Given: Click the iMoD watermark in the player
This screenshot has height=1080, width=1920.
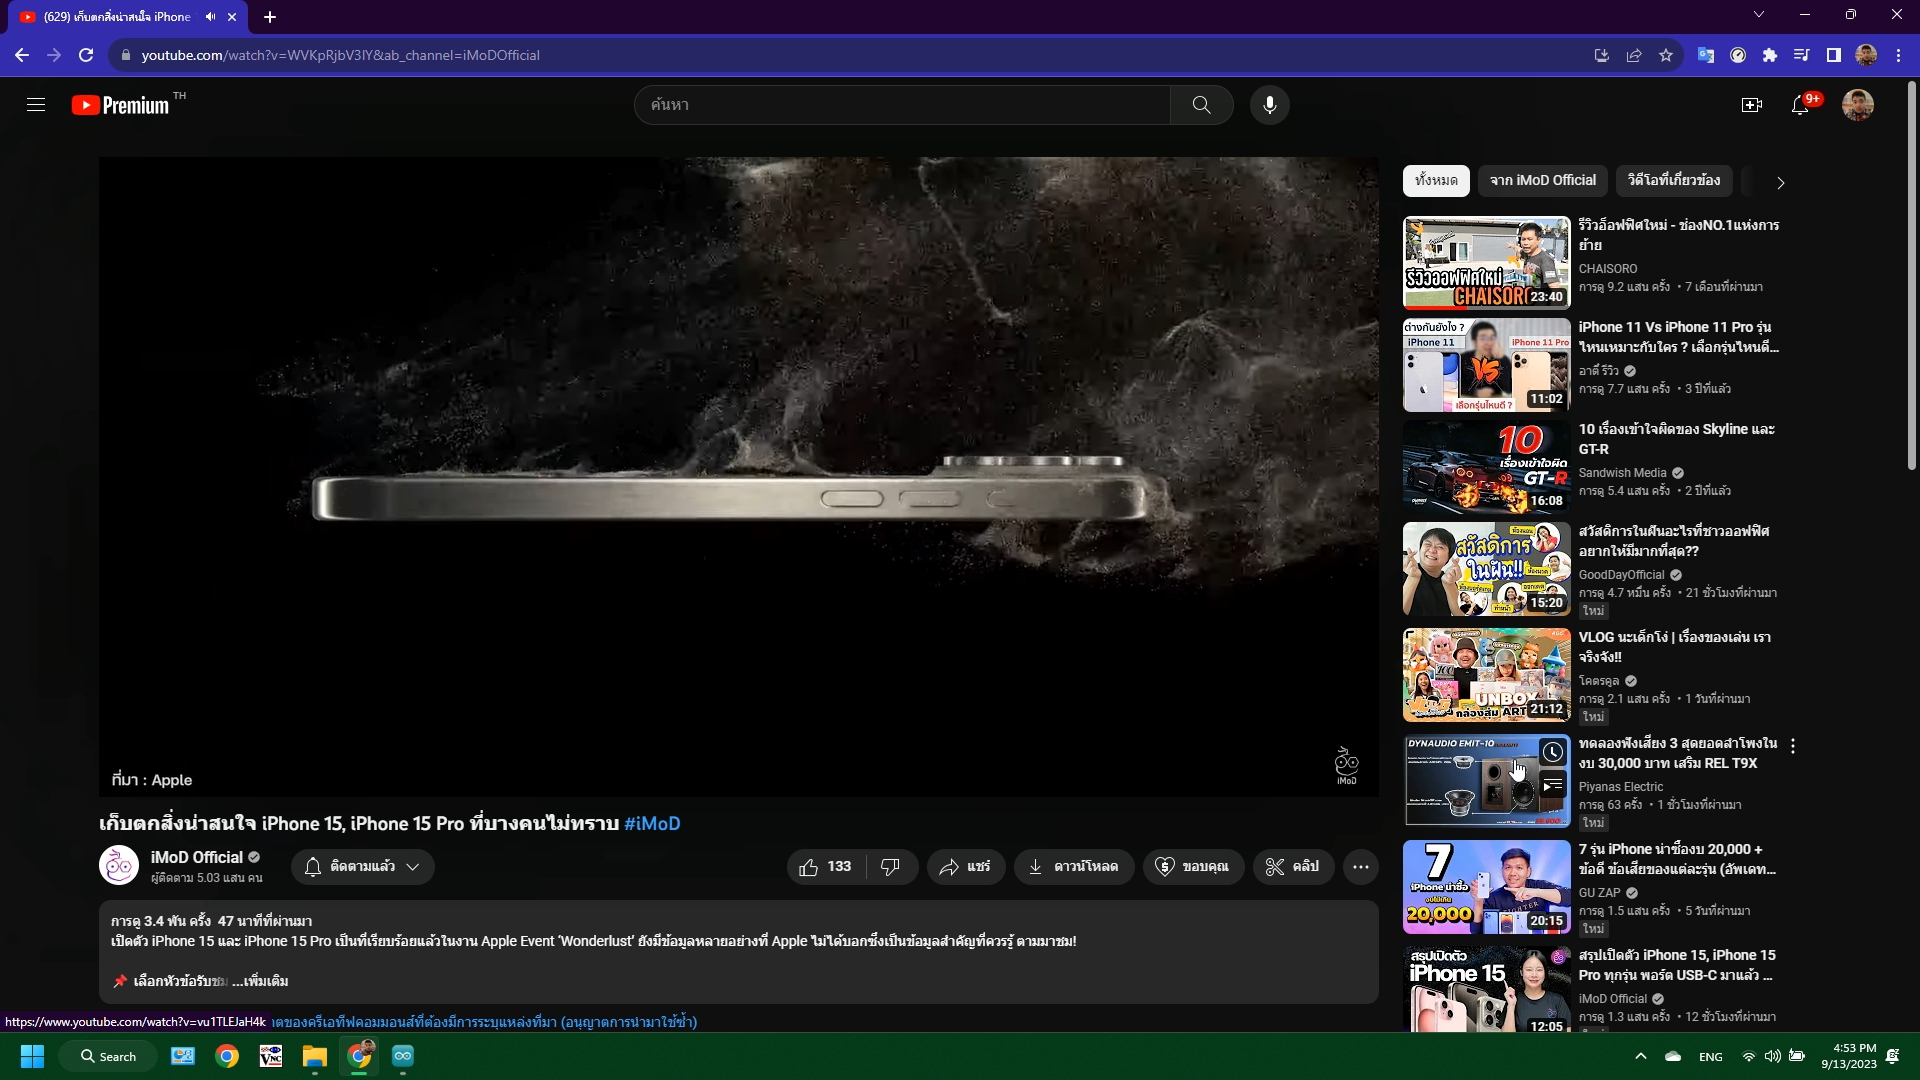Looking at the screenshot, I should pyautogui.click(x=1347, y=766).
